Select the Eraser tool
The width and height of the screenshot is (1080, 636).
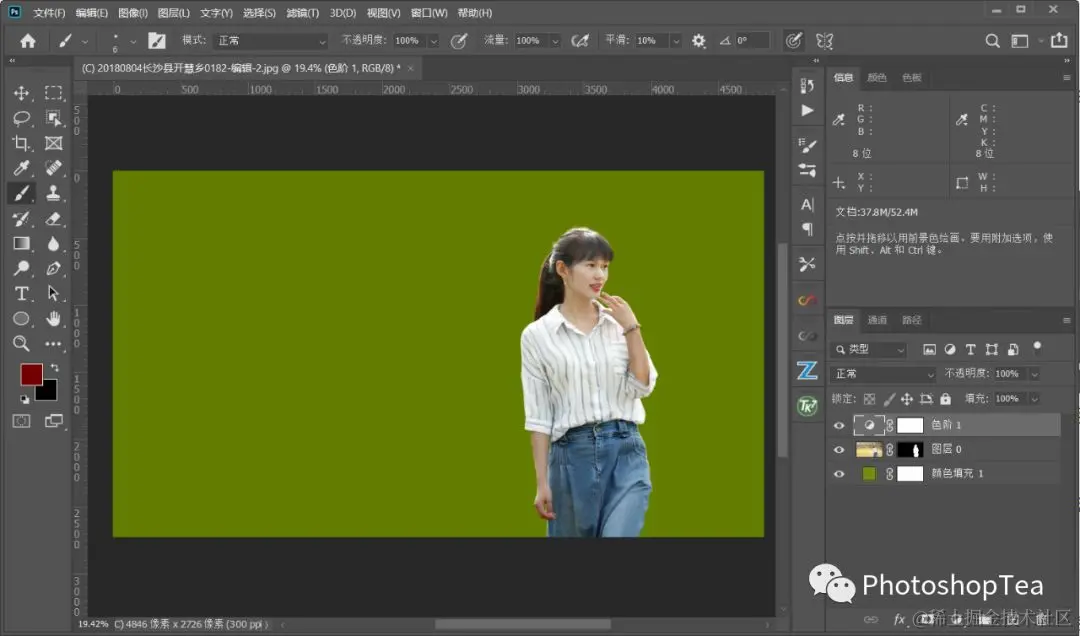[x=53, y=218]
